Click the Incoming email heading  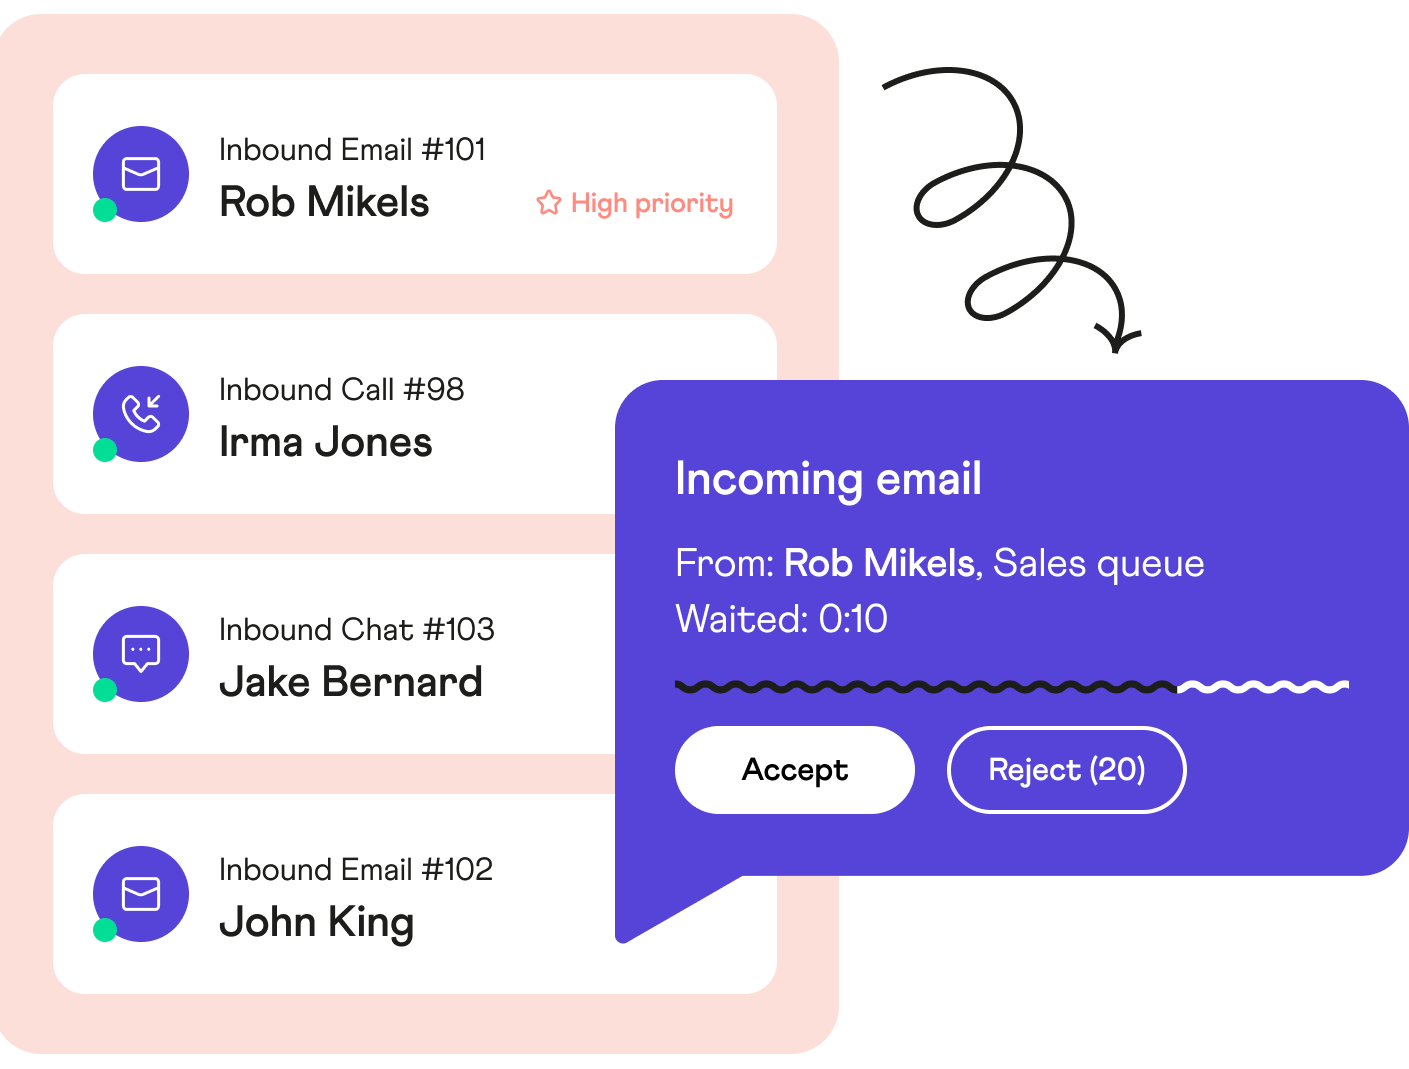coord(828,479)
